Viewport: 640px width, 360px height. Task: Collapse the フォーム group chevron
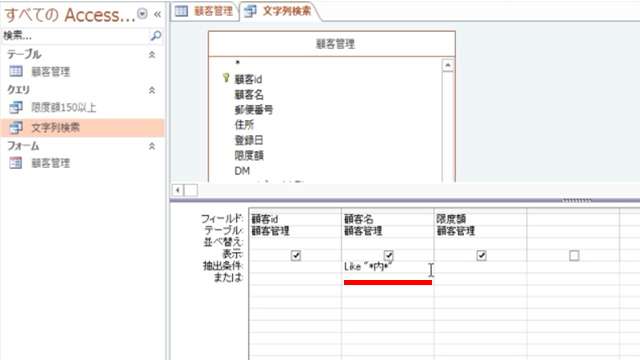coord(152,146)
